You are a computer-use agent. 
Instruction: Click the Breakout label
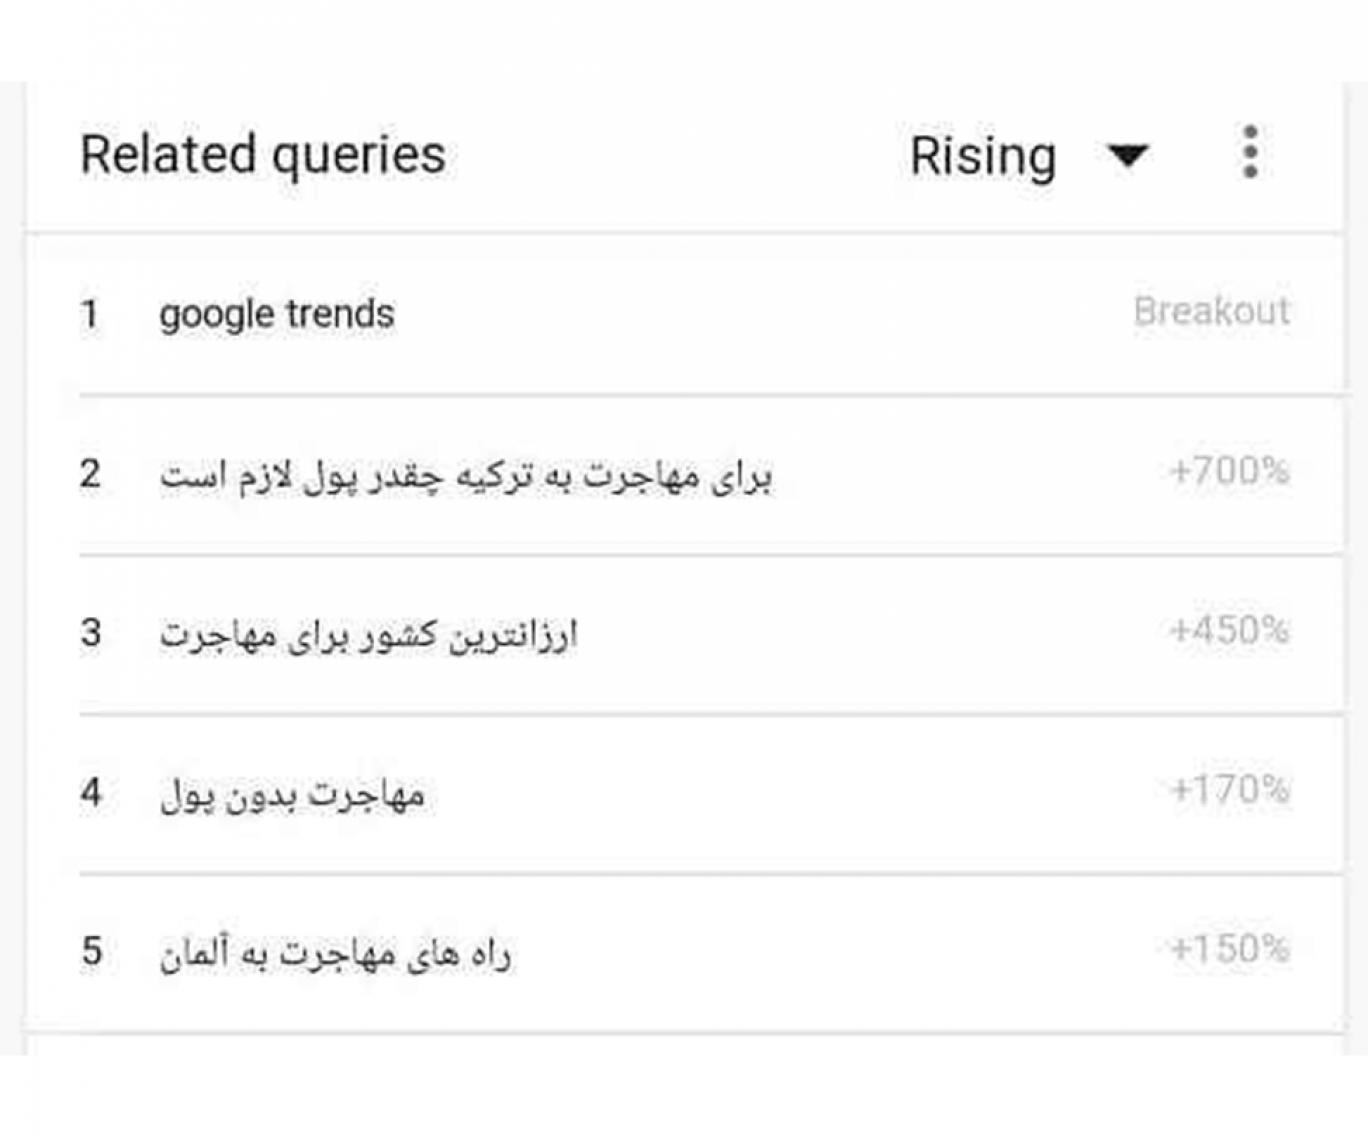click(x=1211, y=312)
